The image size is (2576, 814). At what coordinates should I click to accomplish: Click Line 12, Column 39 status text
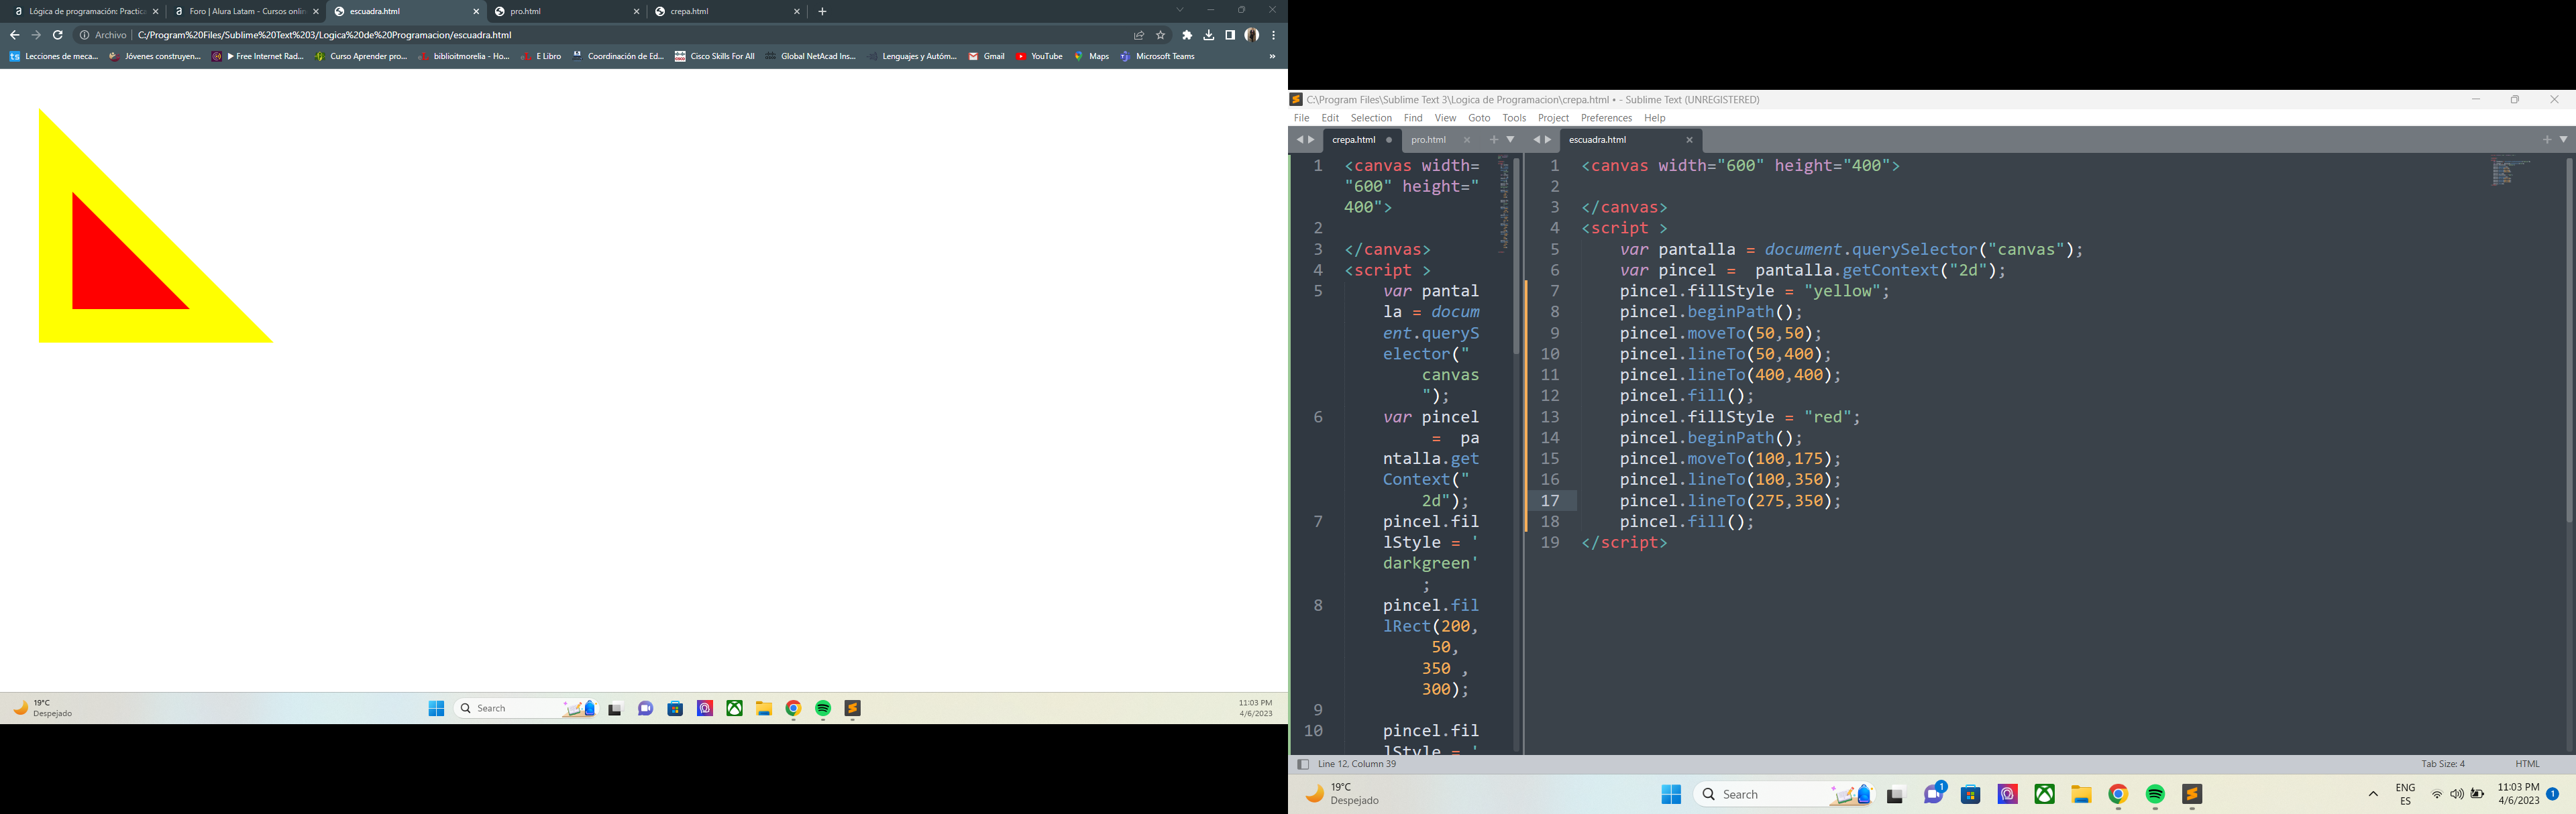coord(1358,764)
